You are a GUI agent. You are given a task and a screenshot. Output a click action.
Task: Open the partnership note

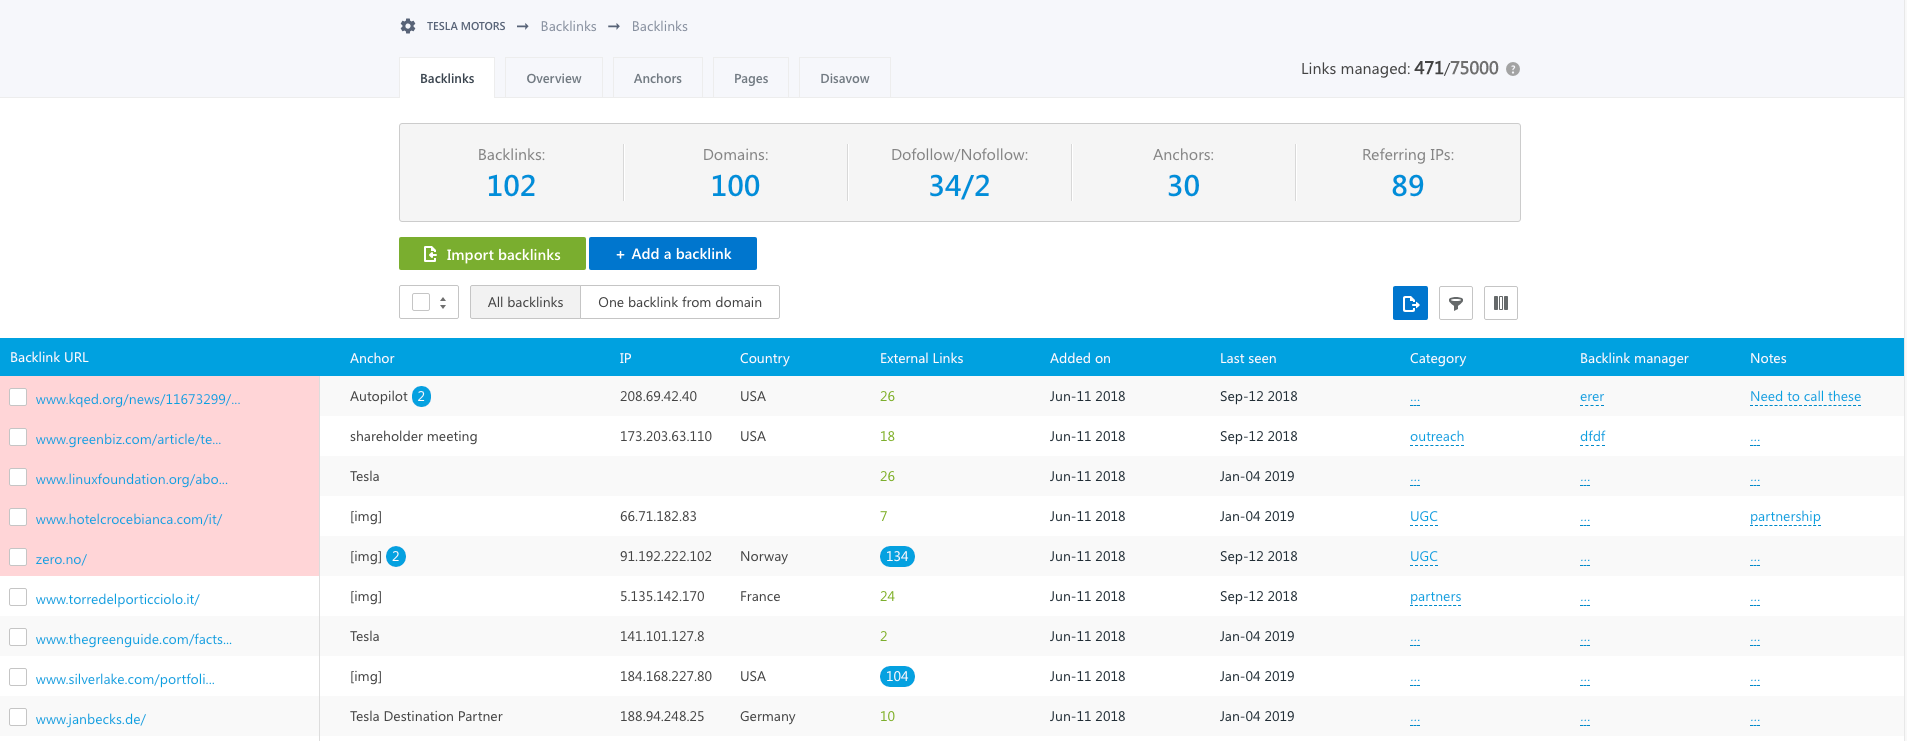tap(1785, 516)
